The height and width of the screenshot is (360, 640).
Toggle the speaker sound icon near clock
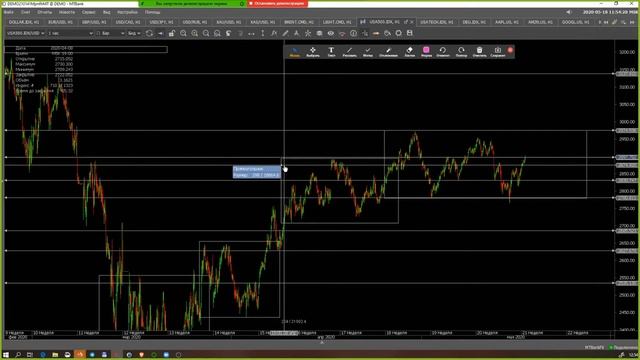[x=568, y=12]
